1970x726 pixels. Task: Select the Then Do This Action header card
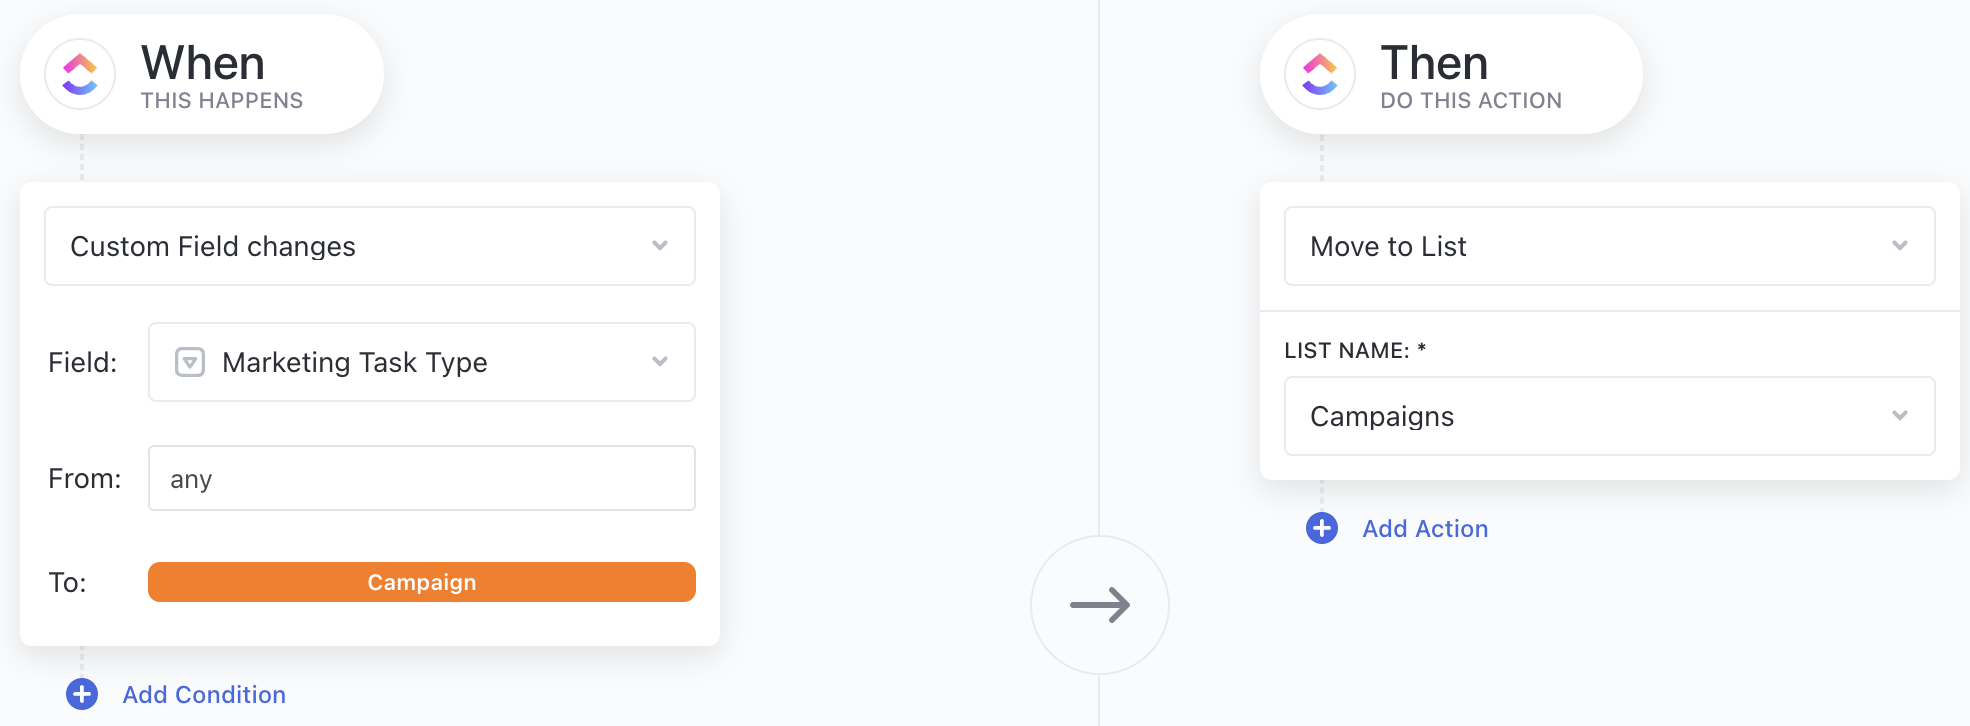tap(1450, 74)
